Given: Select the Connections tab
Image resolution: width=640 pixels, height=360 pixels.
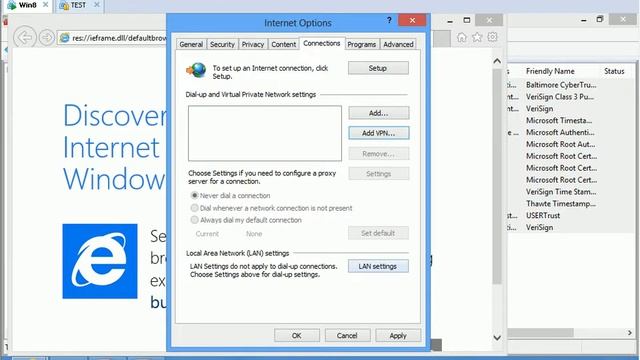Looking at the screenshot, I should pyautogui.click(x=322, y=43).
